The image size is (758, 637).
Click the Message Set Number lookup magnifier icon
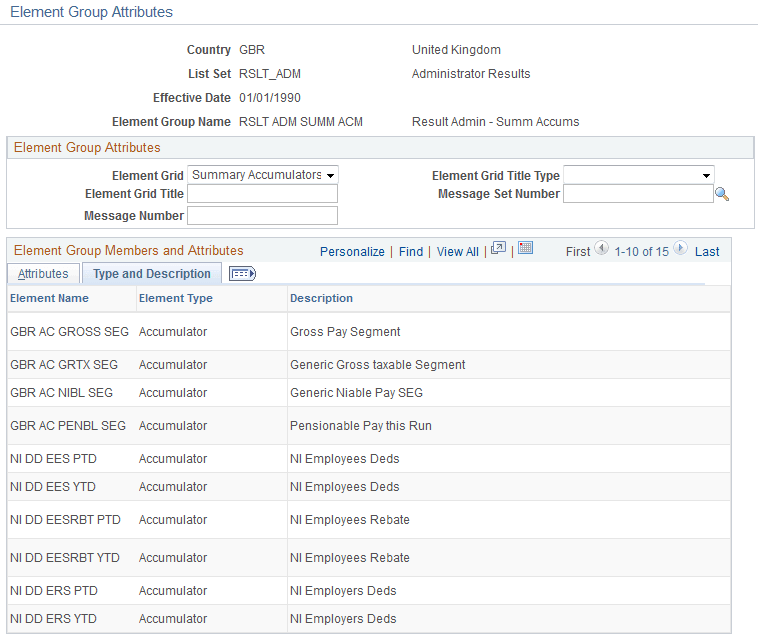[722, 194]
